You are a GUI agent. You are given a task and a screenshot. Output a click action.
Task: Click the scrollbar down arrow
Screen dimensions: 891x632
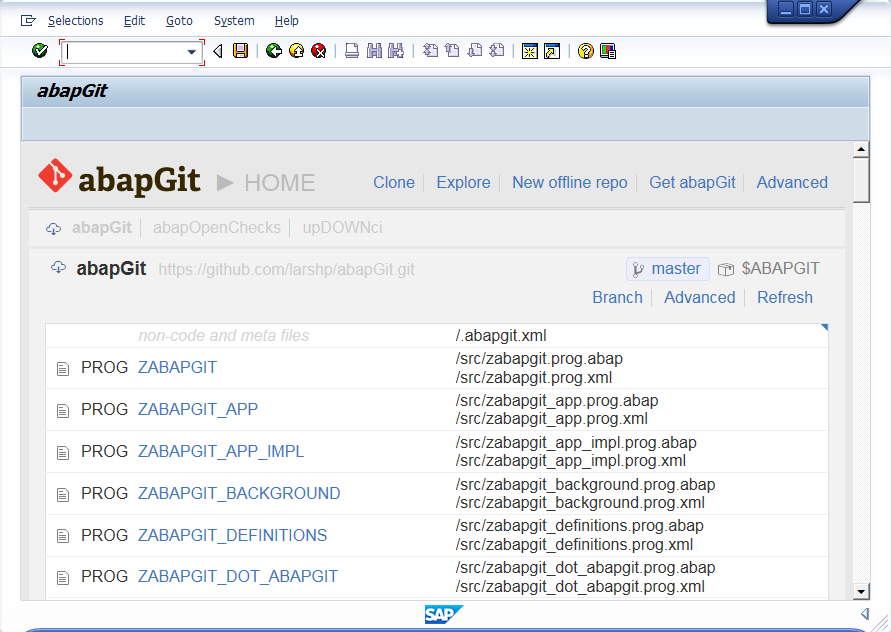pyautogui.click(x=861, y=592)
